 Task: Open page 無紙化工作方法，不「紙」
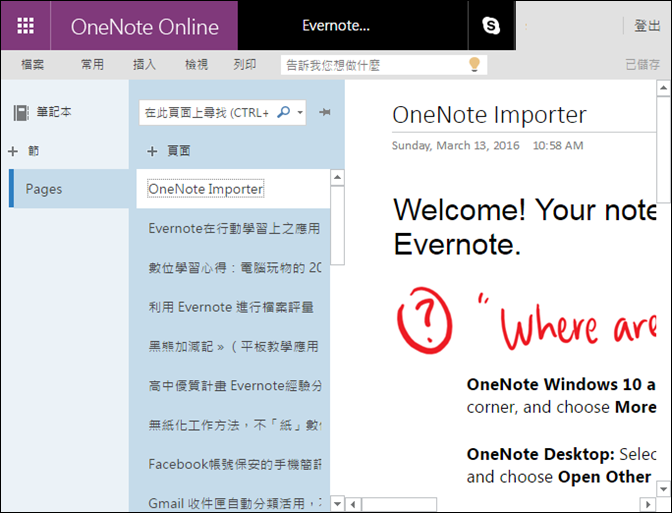pyautogui.click(x=233, y=425)
